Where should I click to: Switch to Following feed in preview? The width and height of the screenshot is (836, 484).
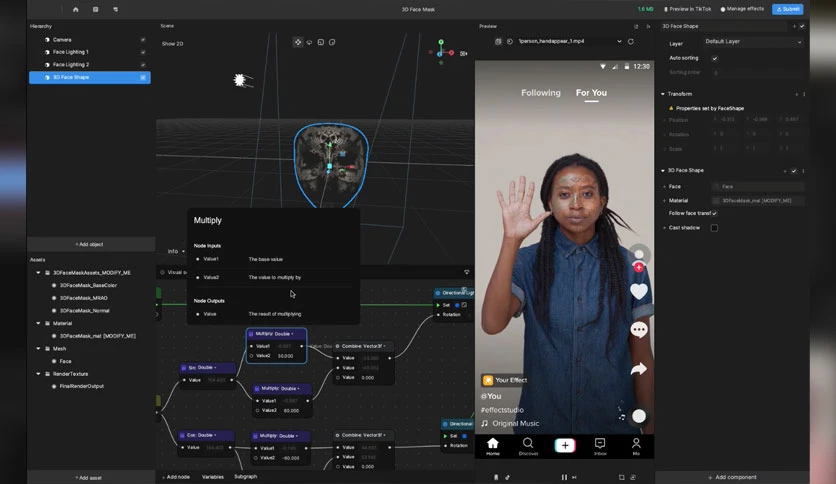point(541,93)
